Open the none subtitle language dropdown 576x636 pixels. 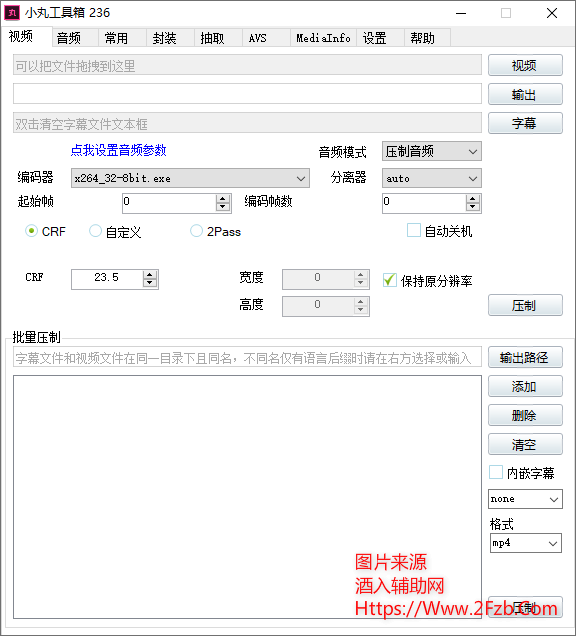coord(525,499)
